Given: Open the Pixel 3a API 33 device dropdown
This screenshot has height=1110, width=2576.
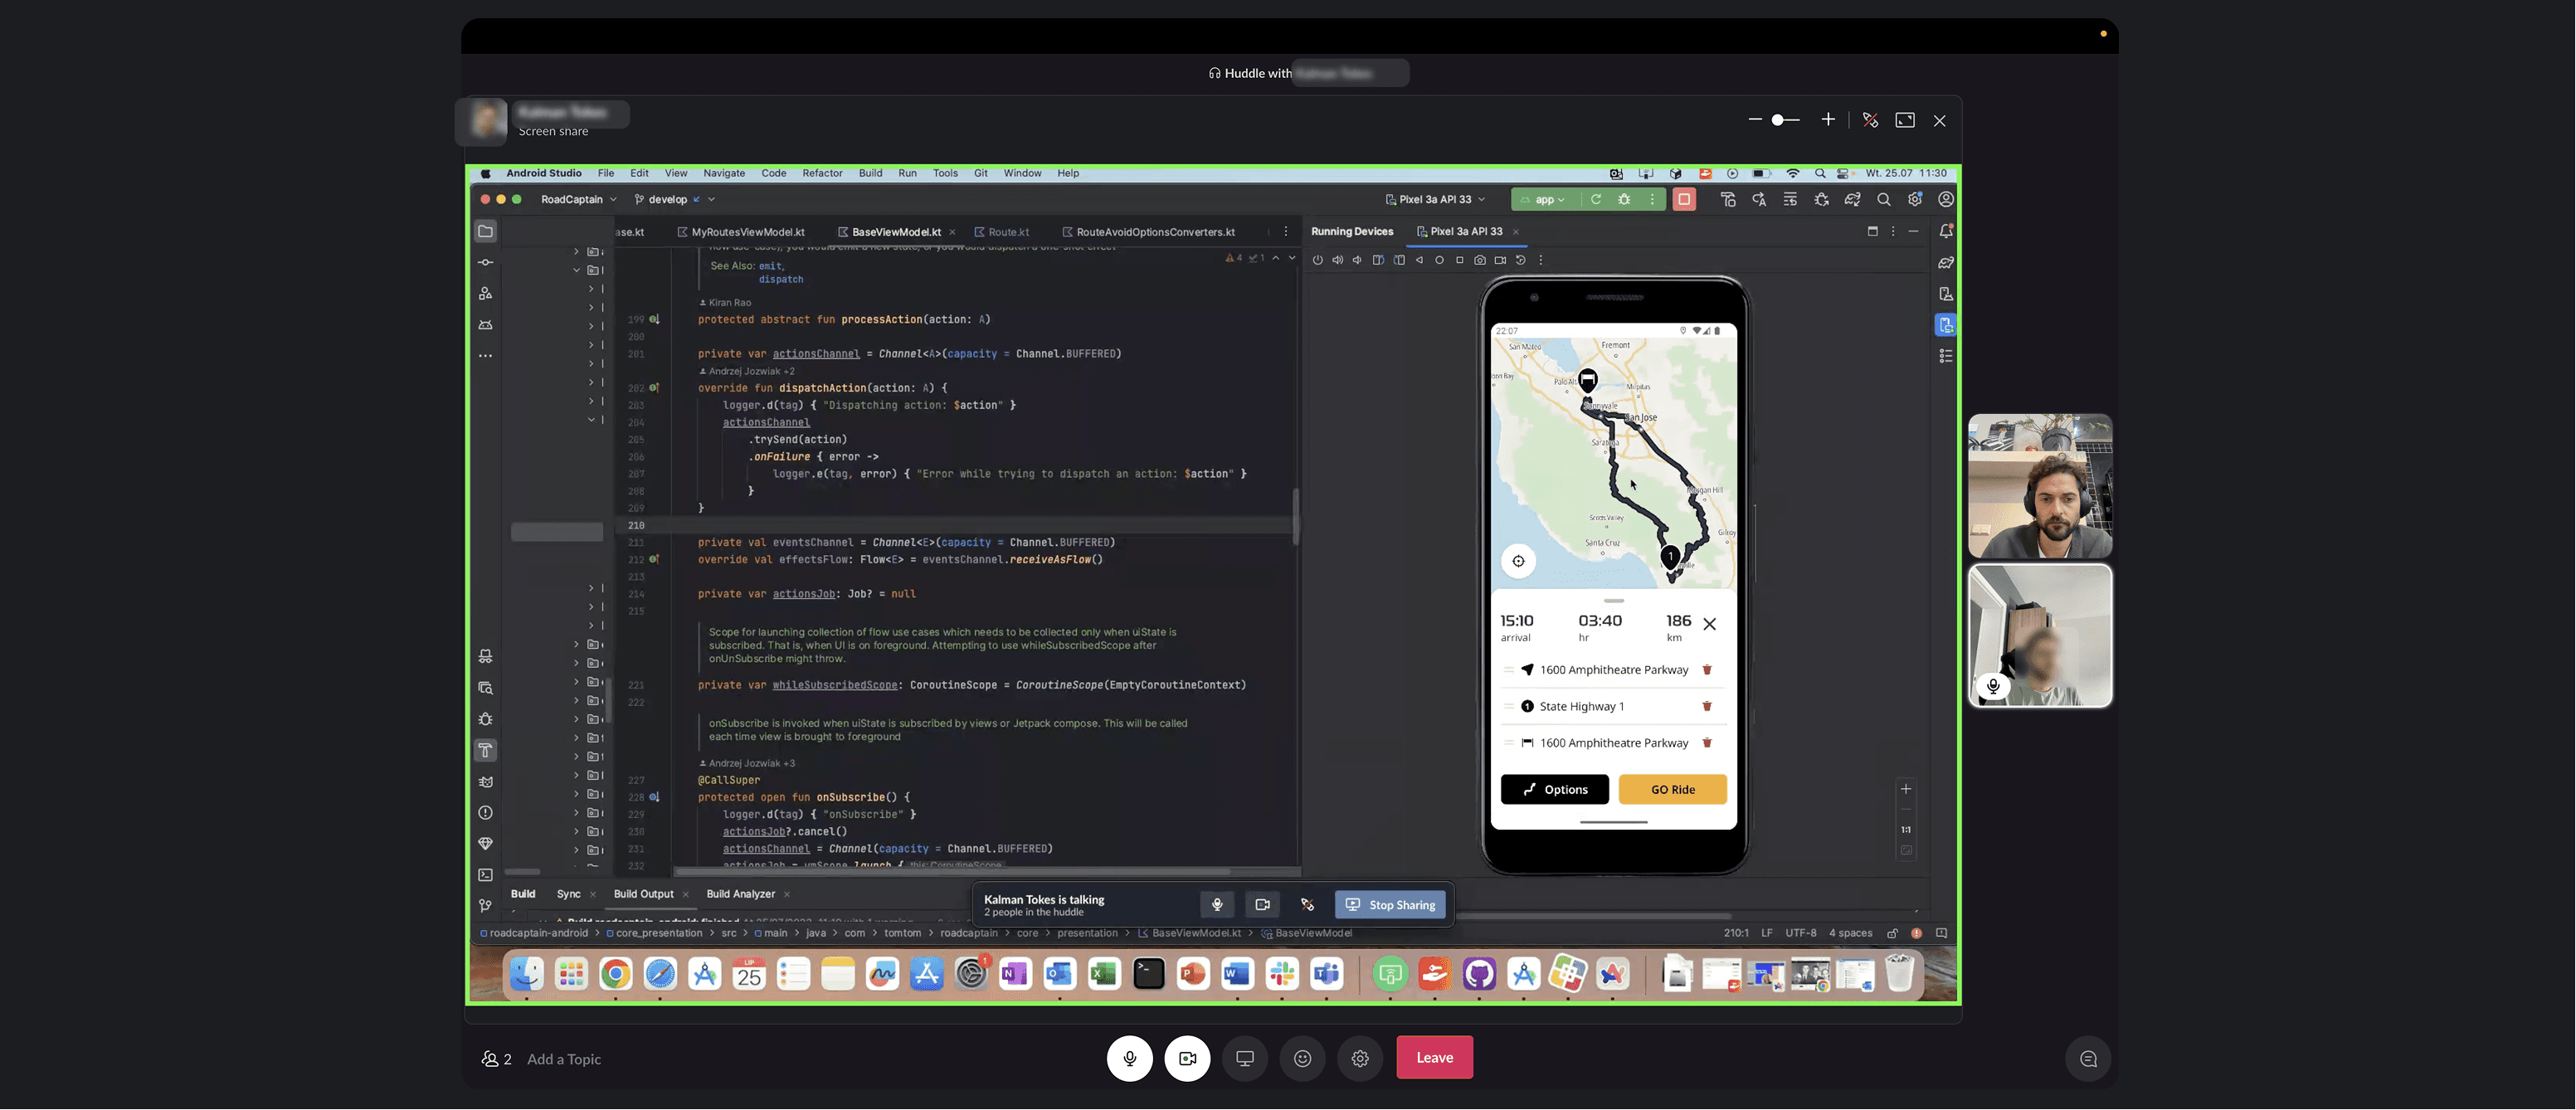Looking at the screenshot, I should [1435, 199].
